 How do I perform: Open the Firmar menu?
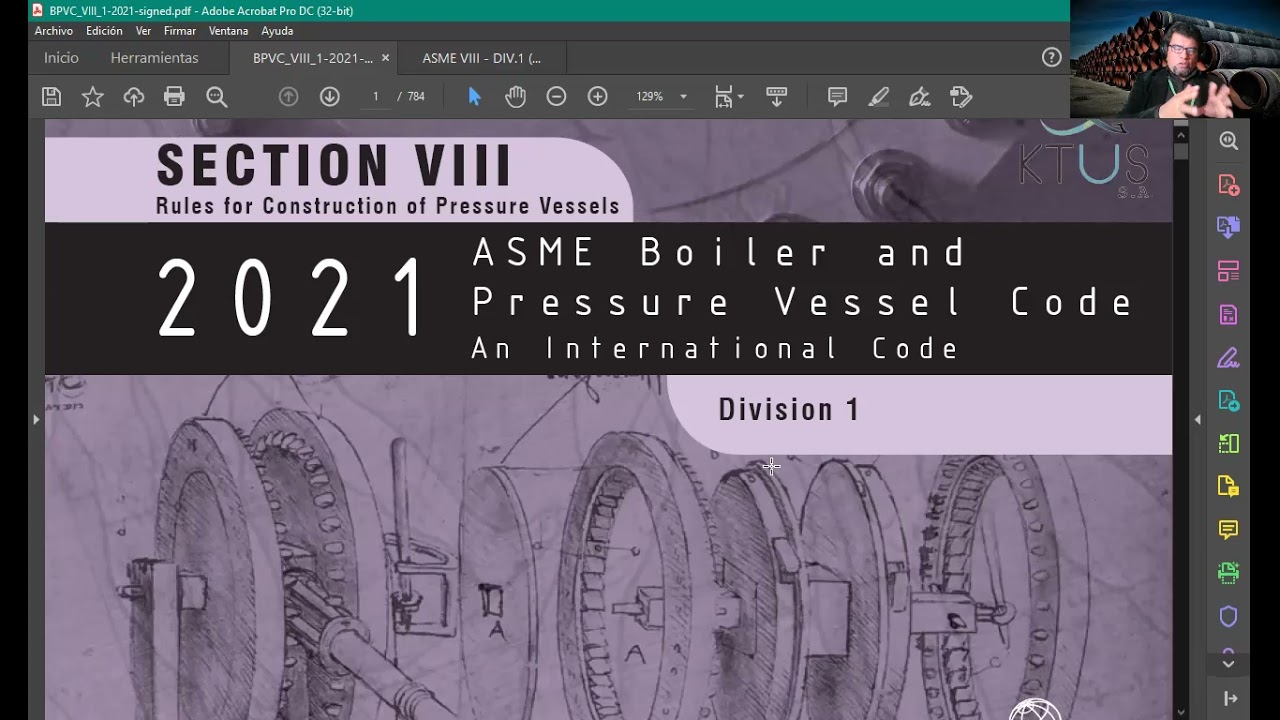pyautogui.click(x=180, y=31)
